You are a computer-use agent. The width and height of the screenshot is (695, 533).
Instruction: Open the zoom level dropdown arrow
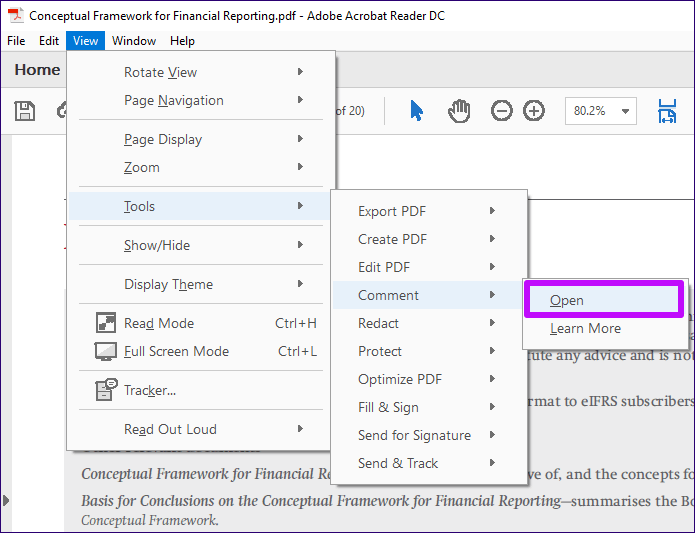[625, 111]
